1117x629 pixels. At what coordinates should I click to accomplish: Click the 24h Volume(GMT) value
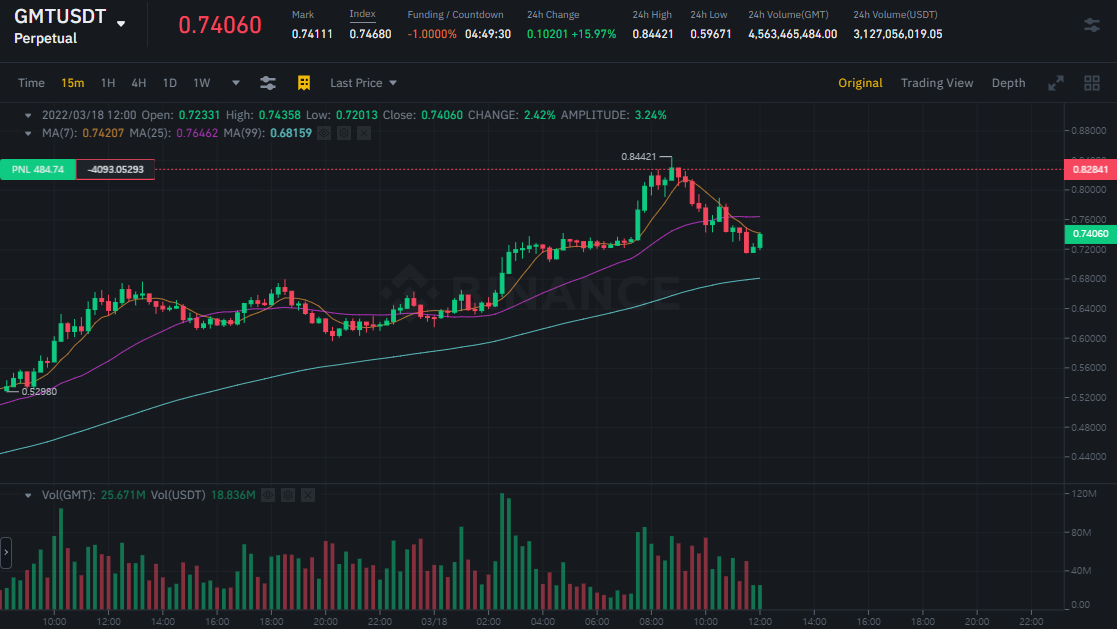tap(792, 34)
